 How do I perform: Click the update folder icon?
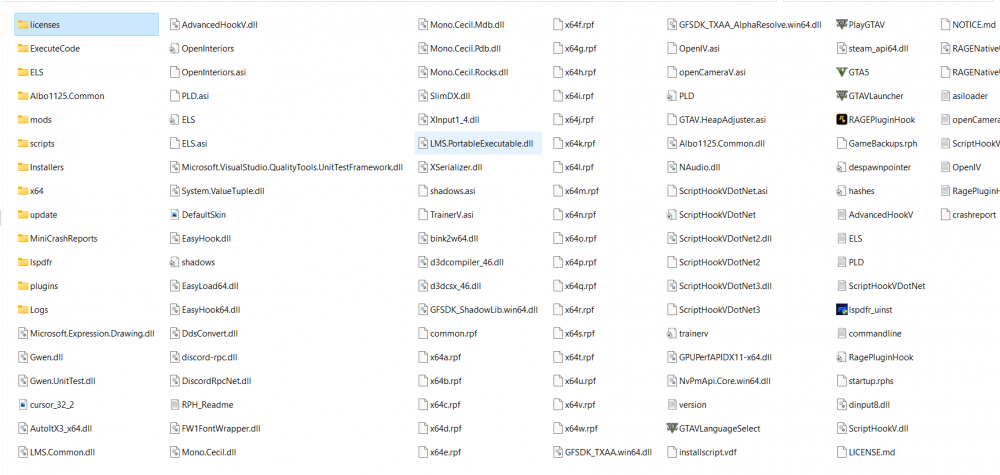coord(23,215)
